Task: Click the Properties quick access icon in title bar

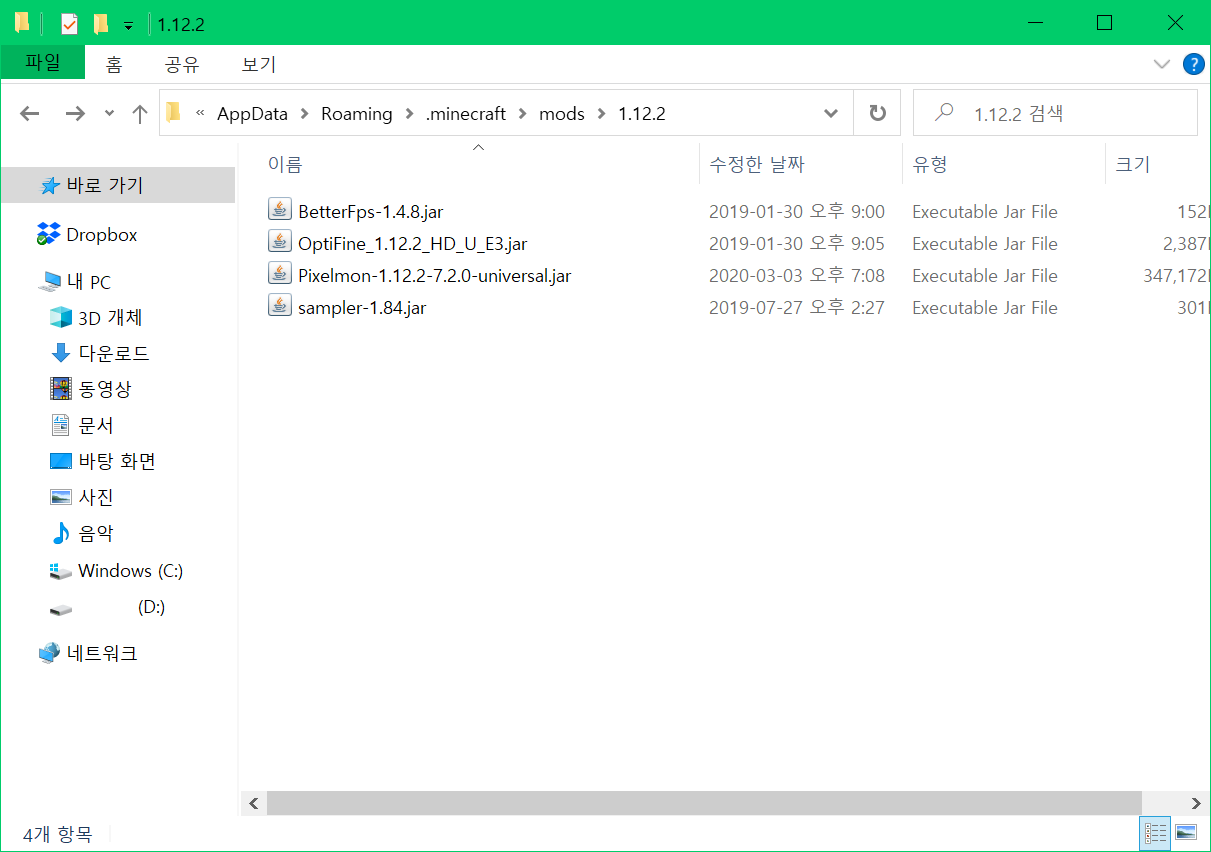Action: (x=69, y=24)
